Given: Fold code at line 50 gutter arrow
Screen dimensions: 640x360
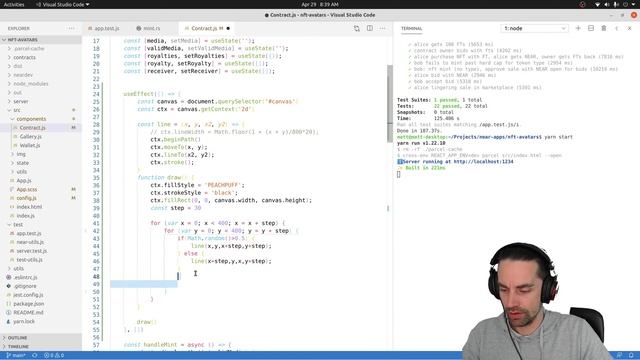Looking at the screenshot, I should point(86,292).
